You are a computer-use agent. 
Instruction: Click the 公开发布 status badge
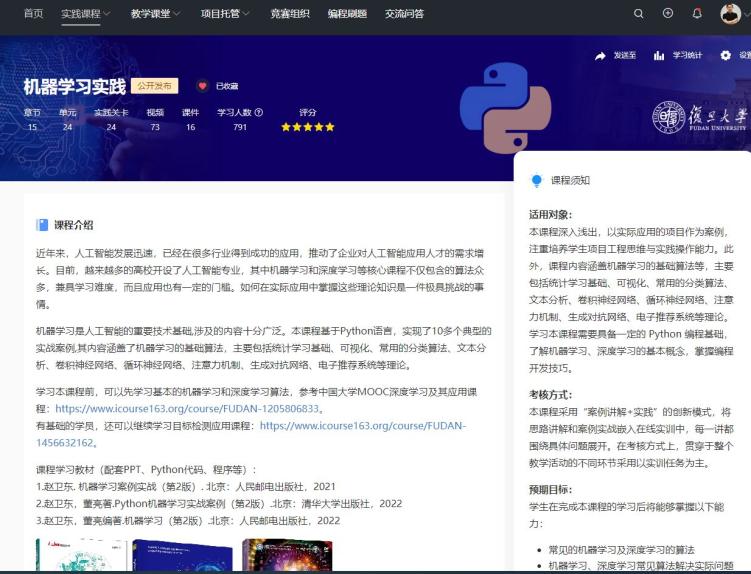coord(154,86)
